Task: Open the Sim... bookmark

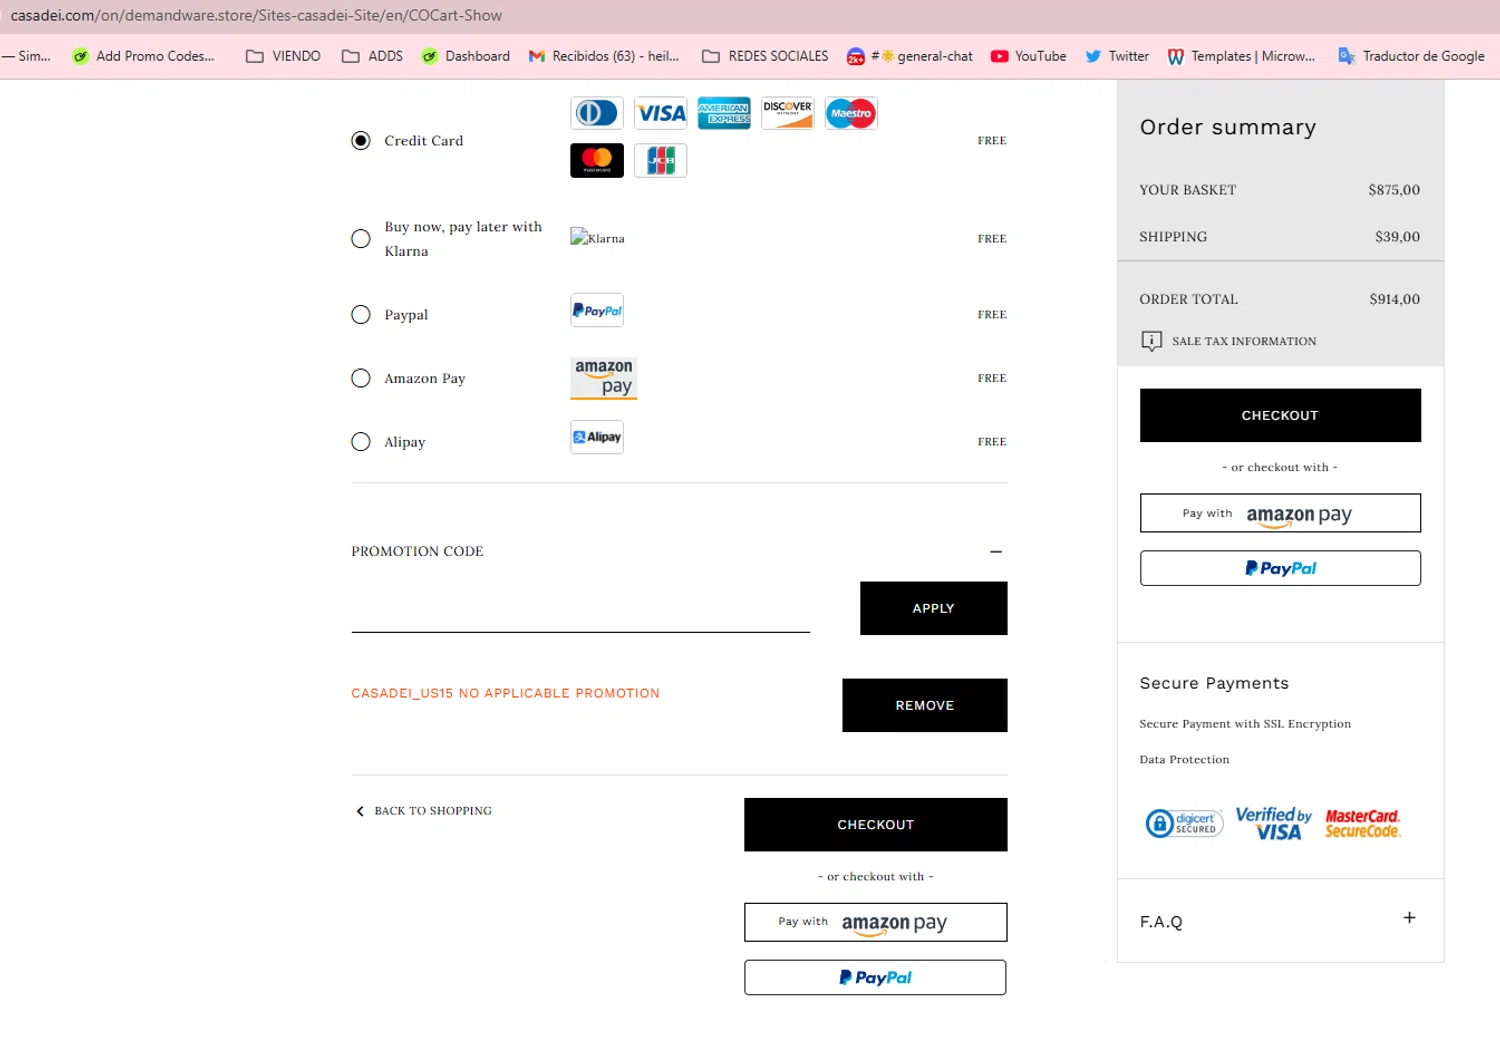Action: pos(27,56)
